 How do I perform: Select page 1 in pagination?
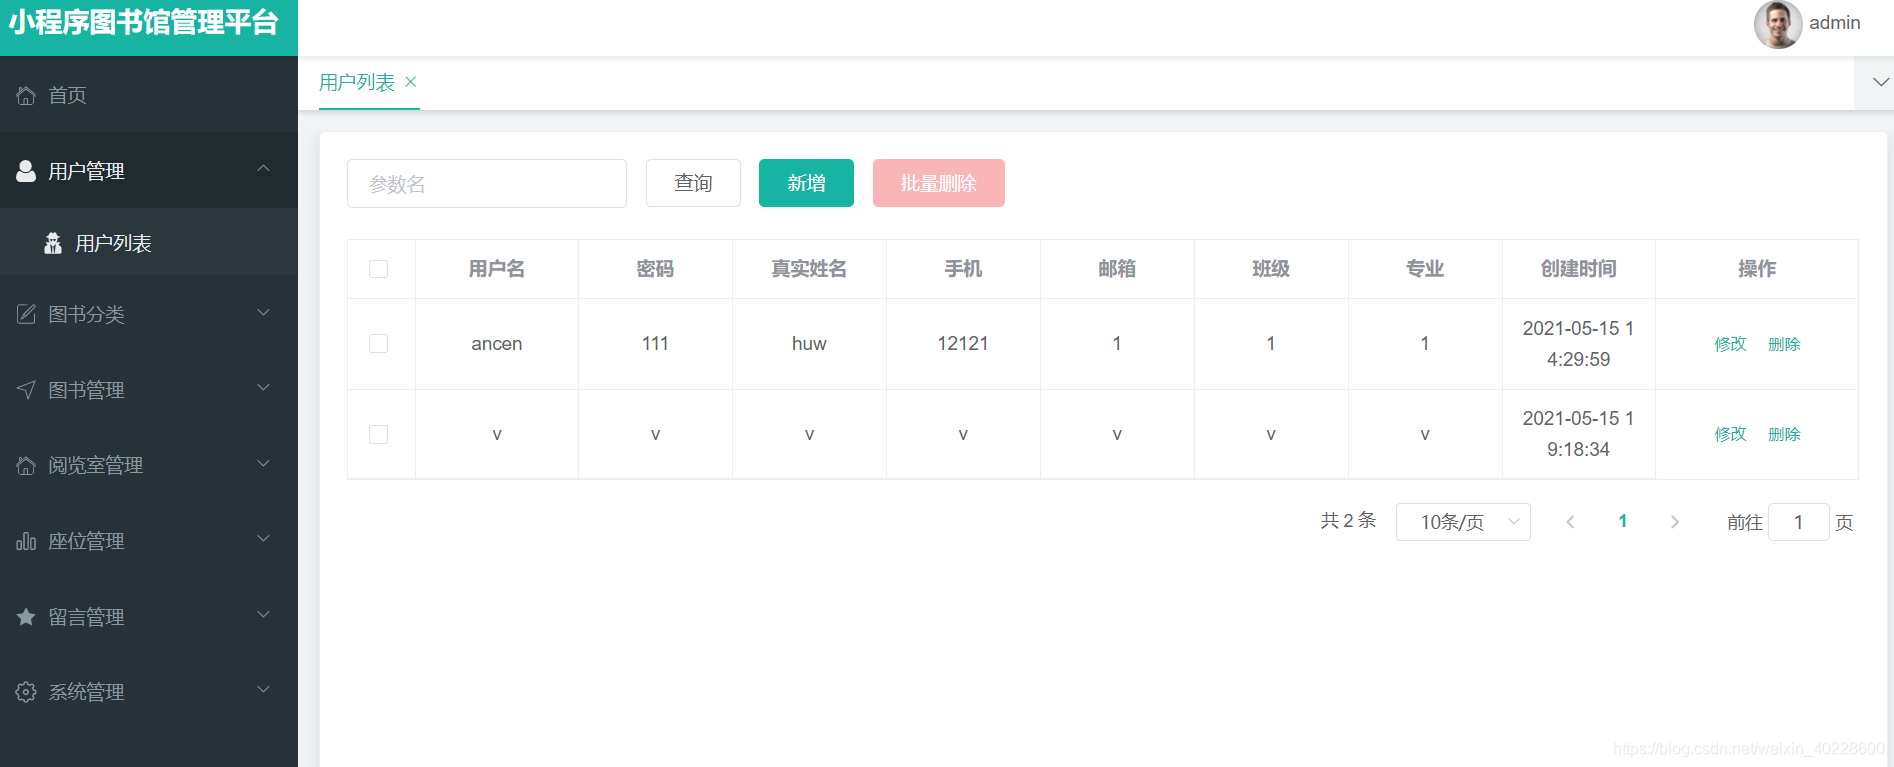point(1622,521)
